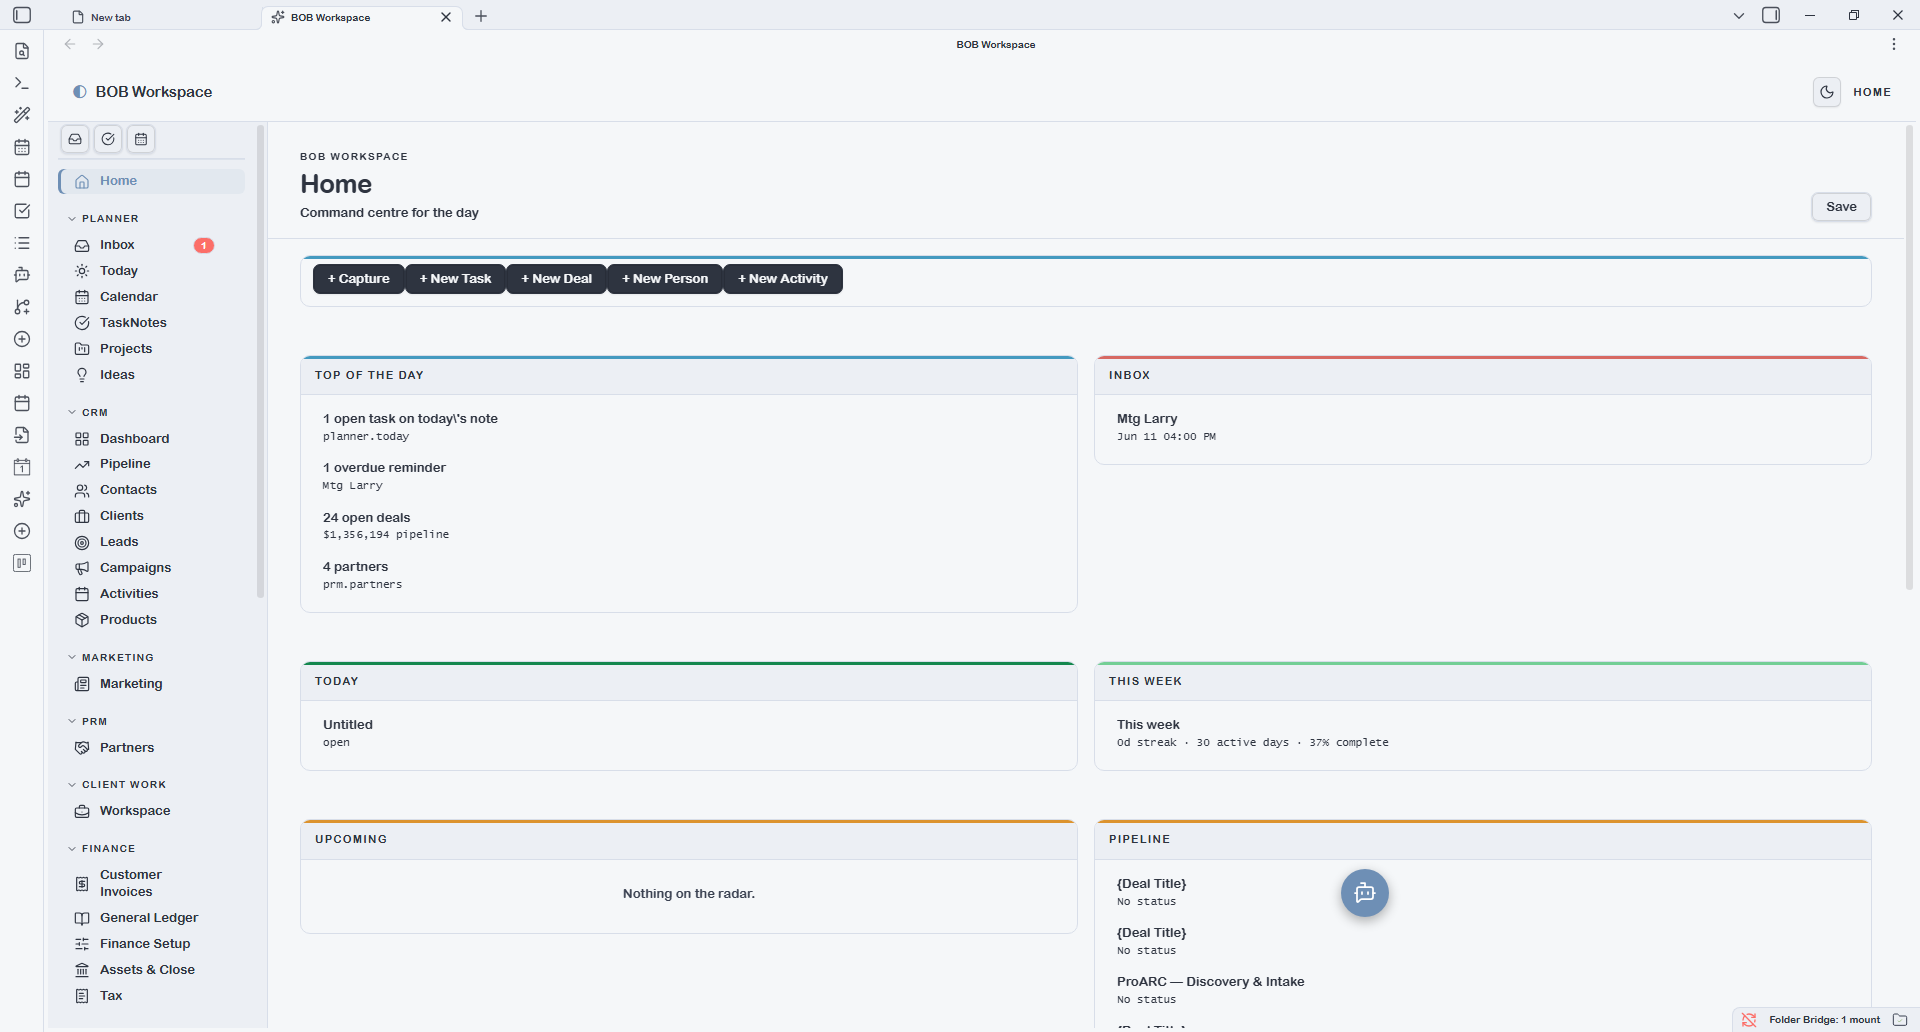The width and height of the screenshot is (1920, 1032).
Task: Open the tab list dropdown chevron
Action: tap(1739, 16)
